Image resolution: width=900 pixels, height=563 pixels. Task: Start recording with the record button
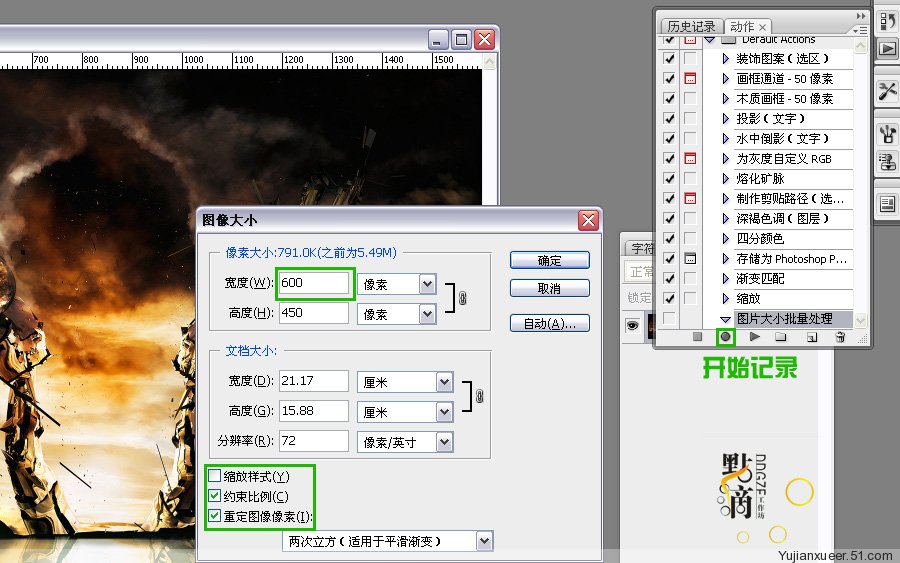(726, 337)
